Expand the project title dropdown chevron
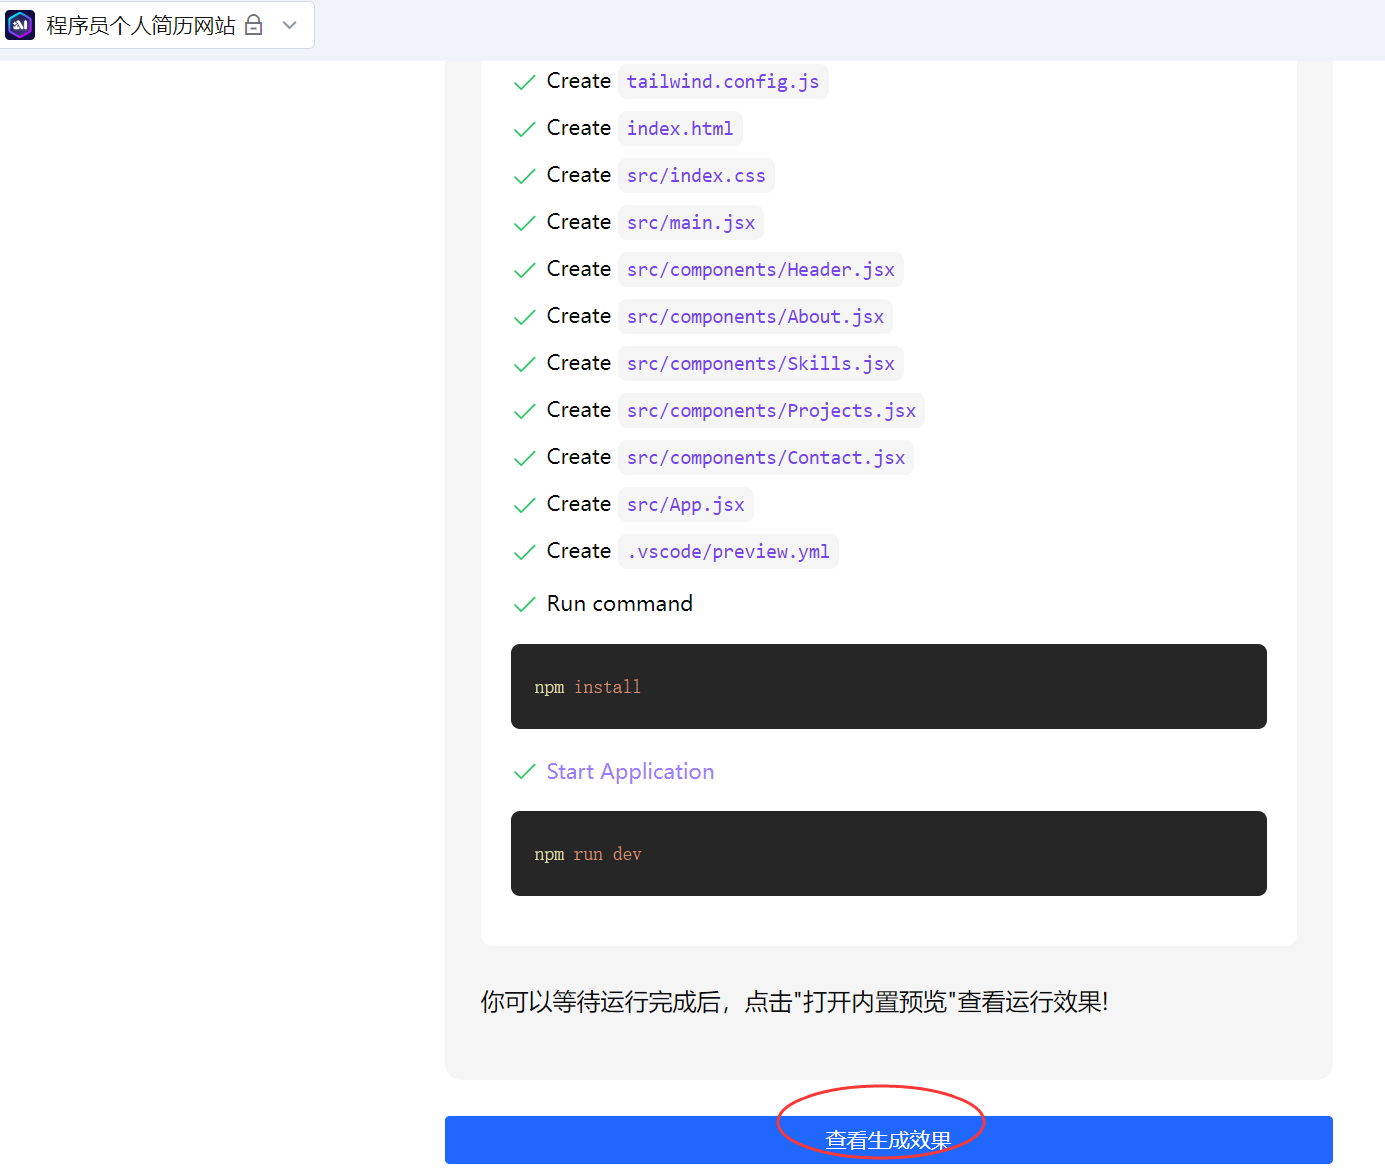This screenshot has height=1176, width=1385. [x=290, y=25]
